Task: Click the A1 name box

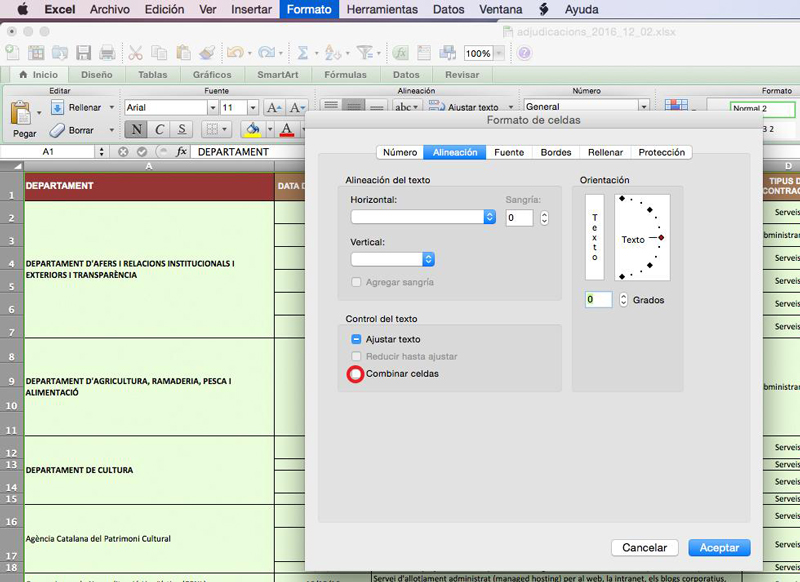Action: coord(48,151)
